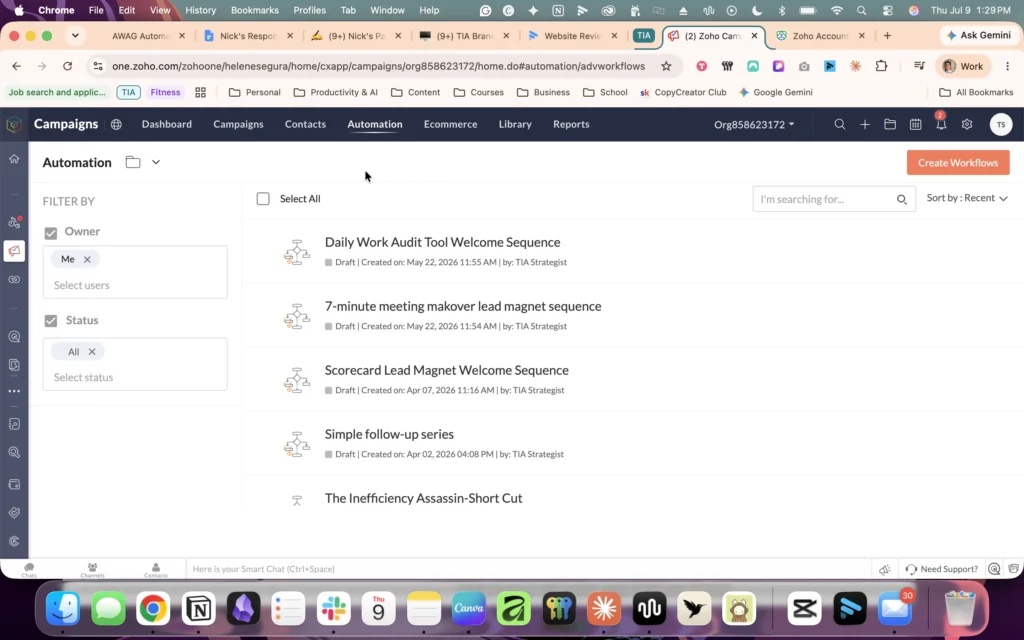Open the Ecommerce nav tab
The height and width of the screenshot is (640, 1024).
pyautogui.click(x=451, y=124)
